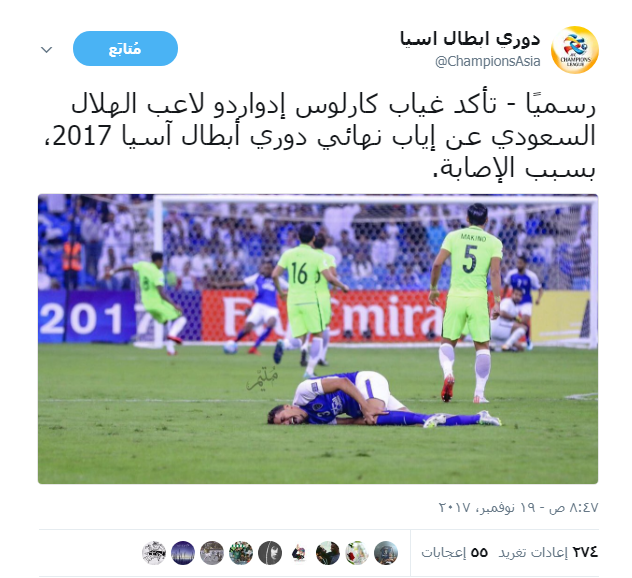Click the Makino number 5 player in photo
632x578 pixels.
(468, 302)
